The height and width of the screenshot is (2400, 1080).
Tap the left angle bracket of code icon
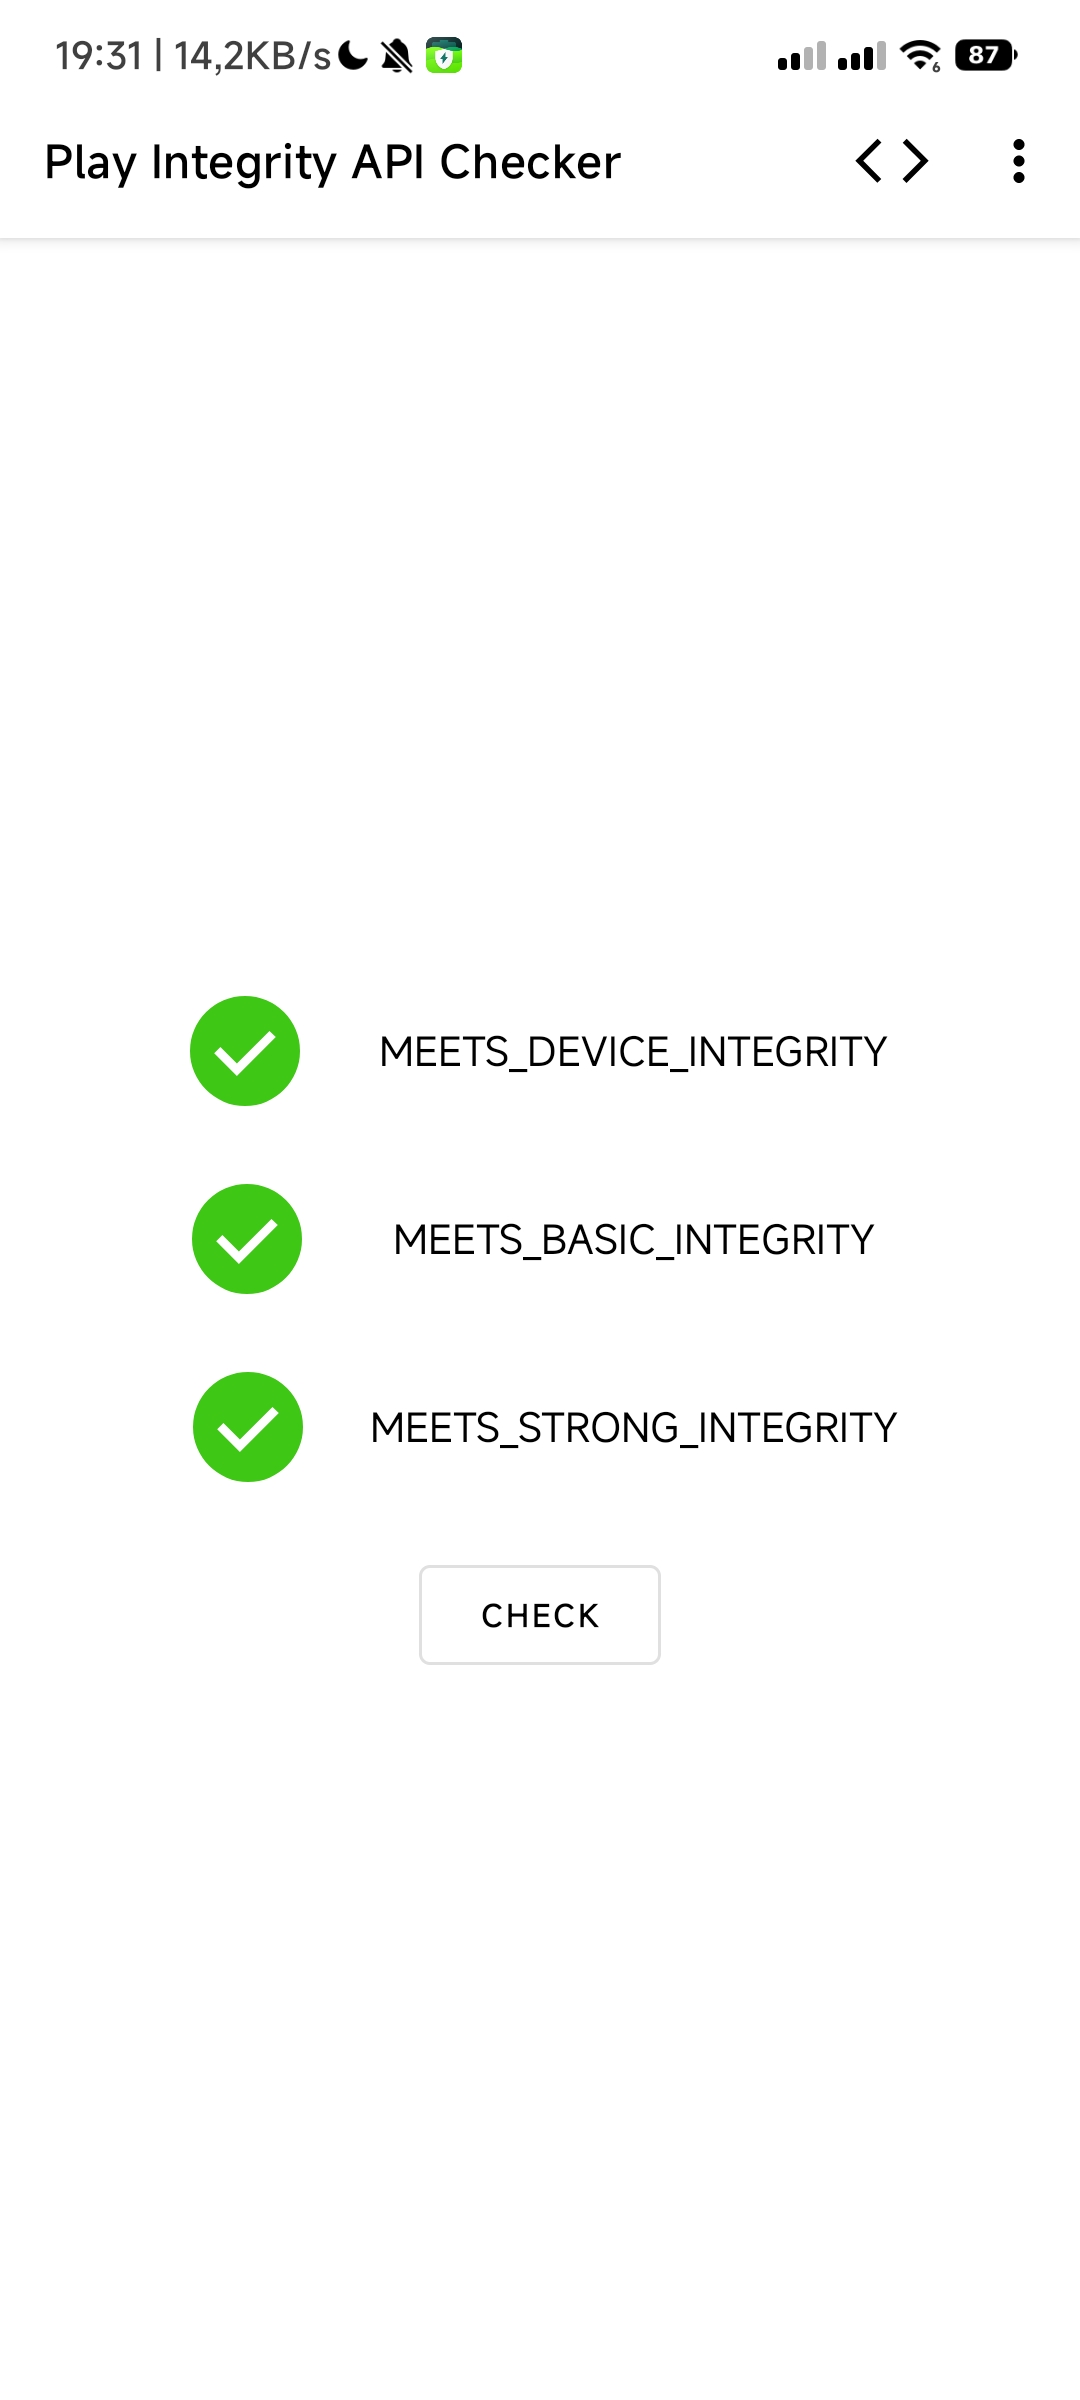pos(869,161)
